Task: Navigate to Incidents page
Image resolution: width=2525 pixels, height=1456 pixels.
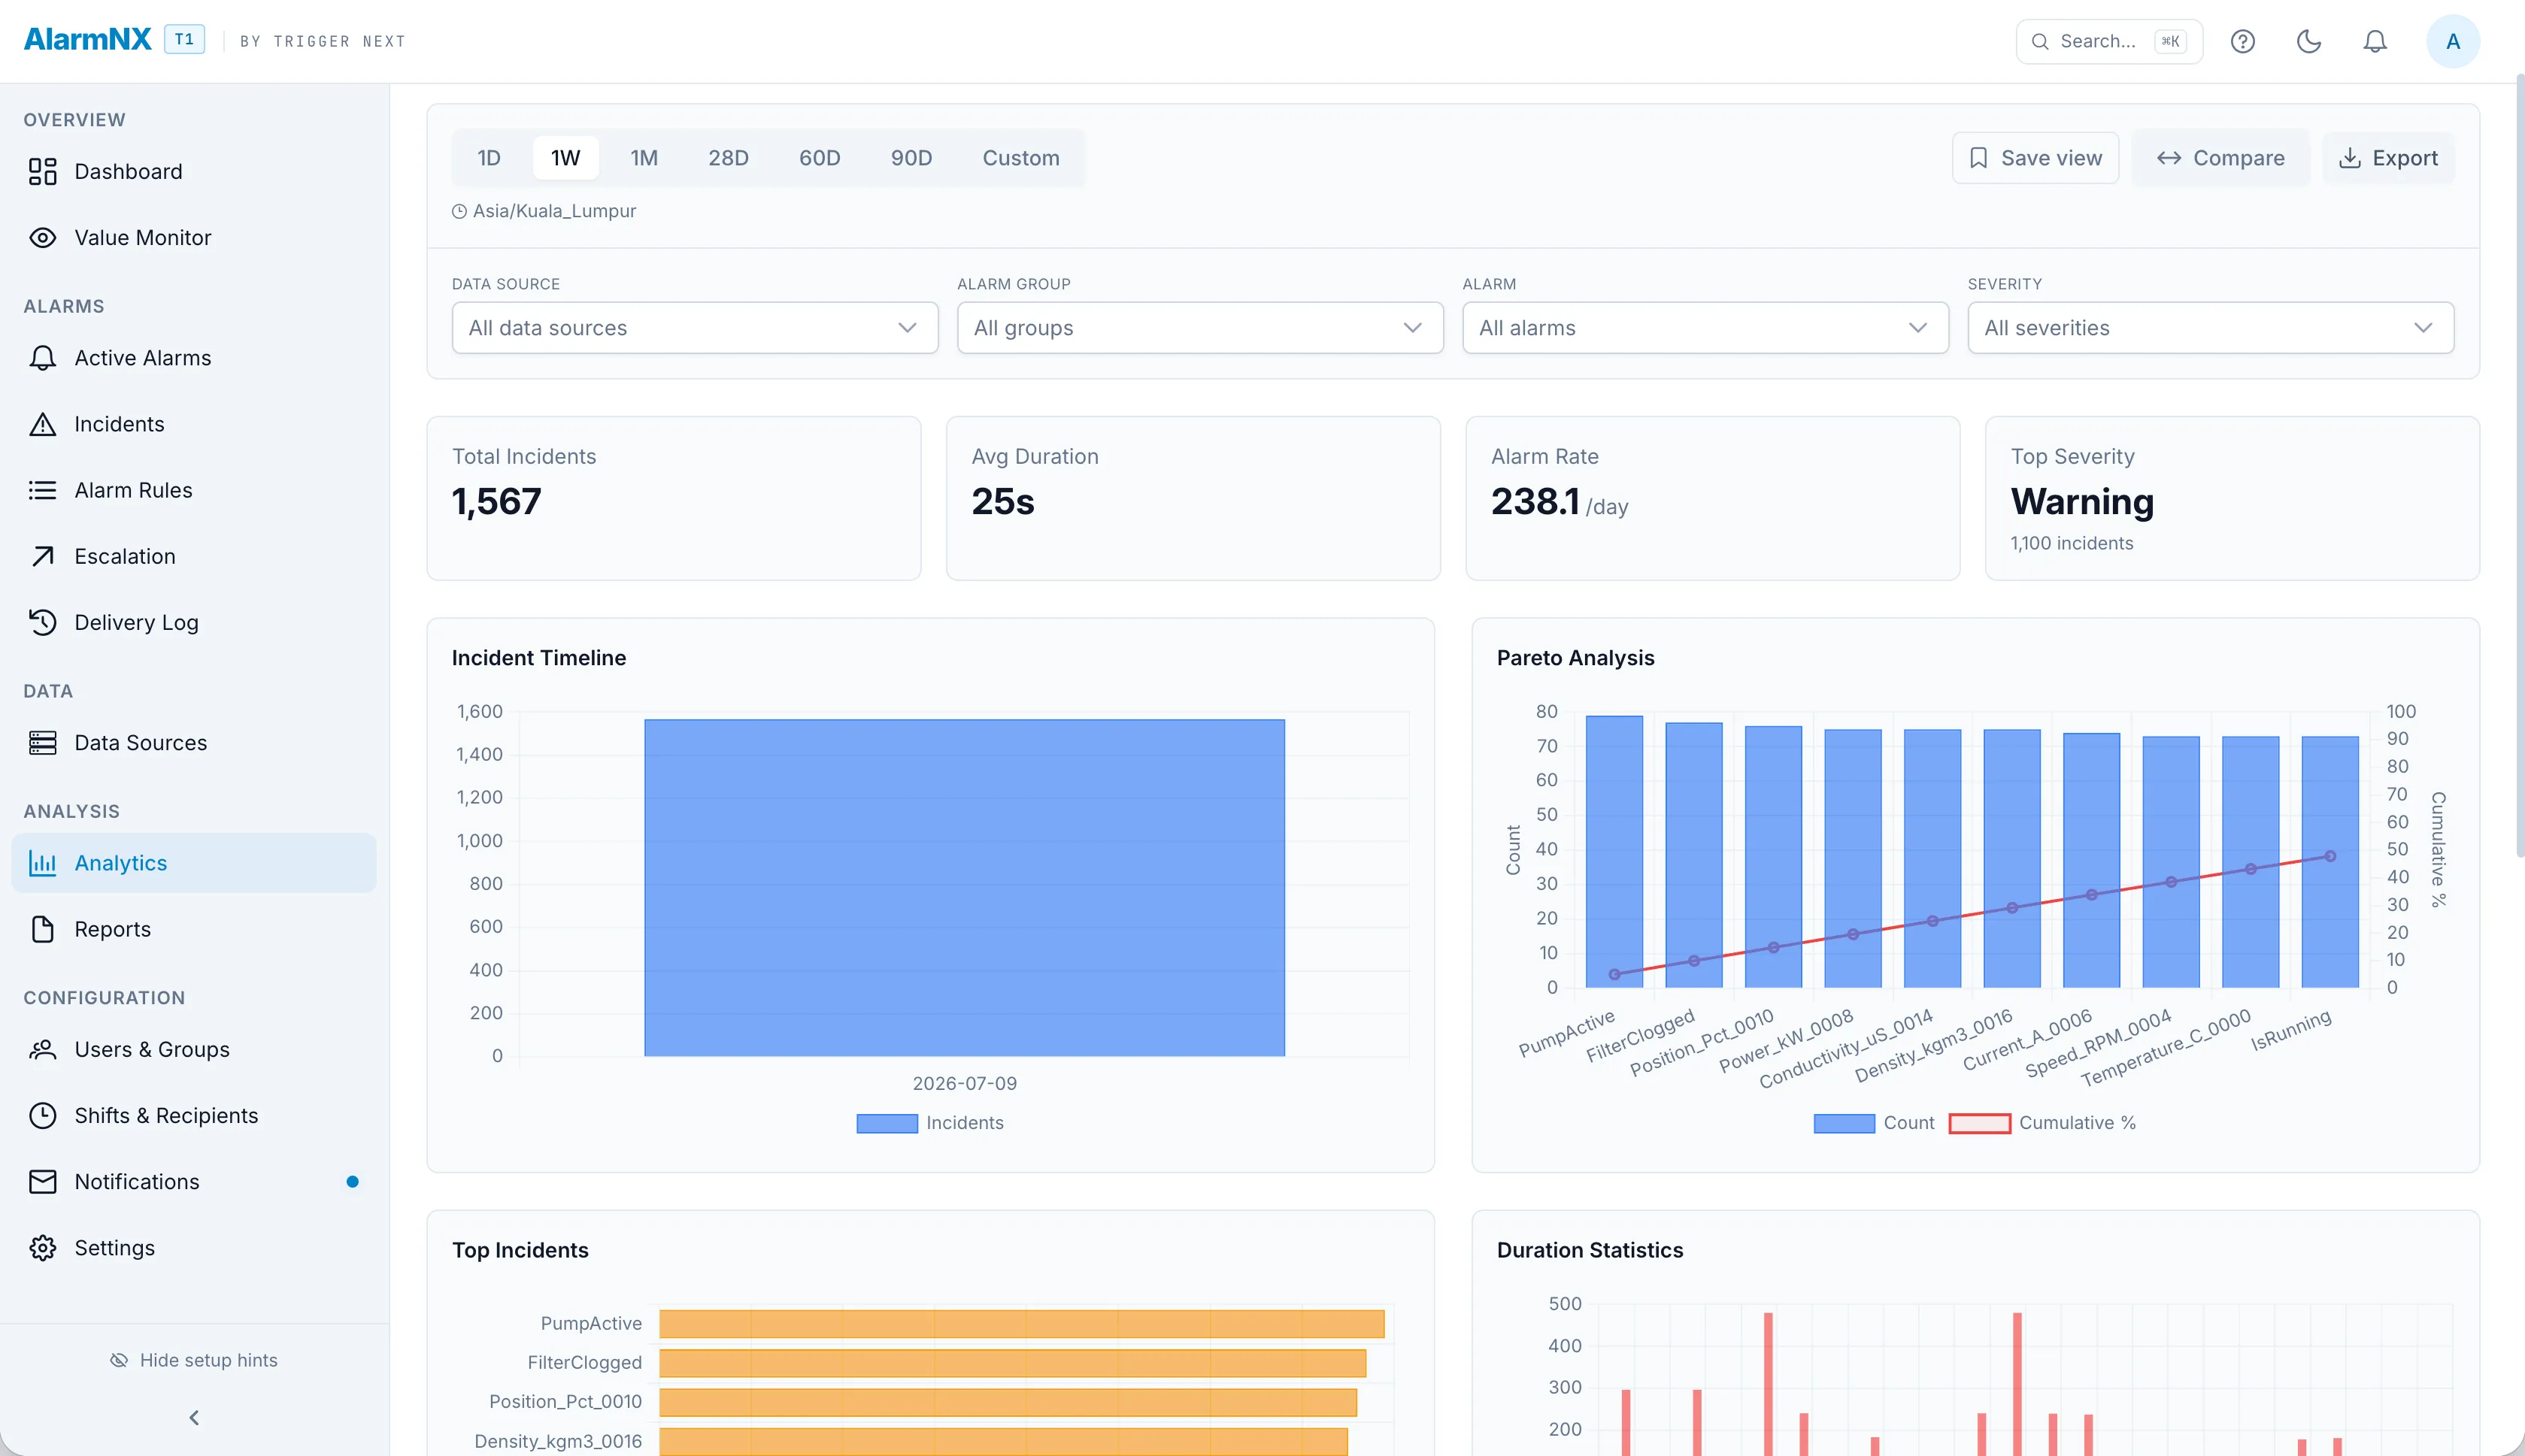Action: click(x=193, y=424)
